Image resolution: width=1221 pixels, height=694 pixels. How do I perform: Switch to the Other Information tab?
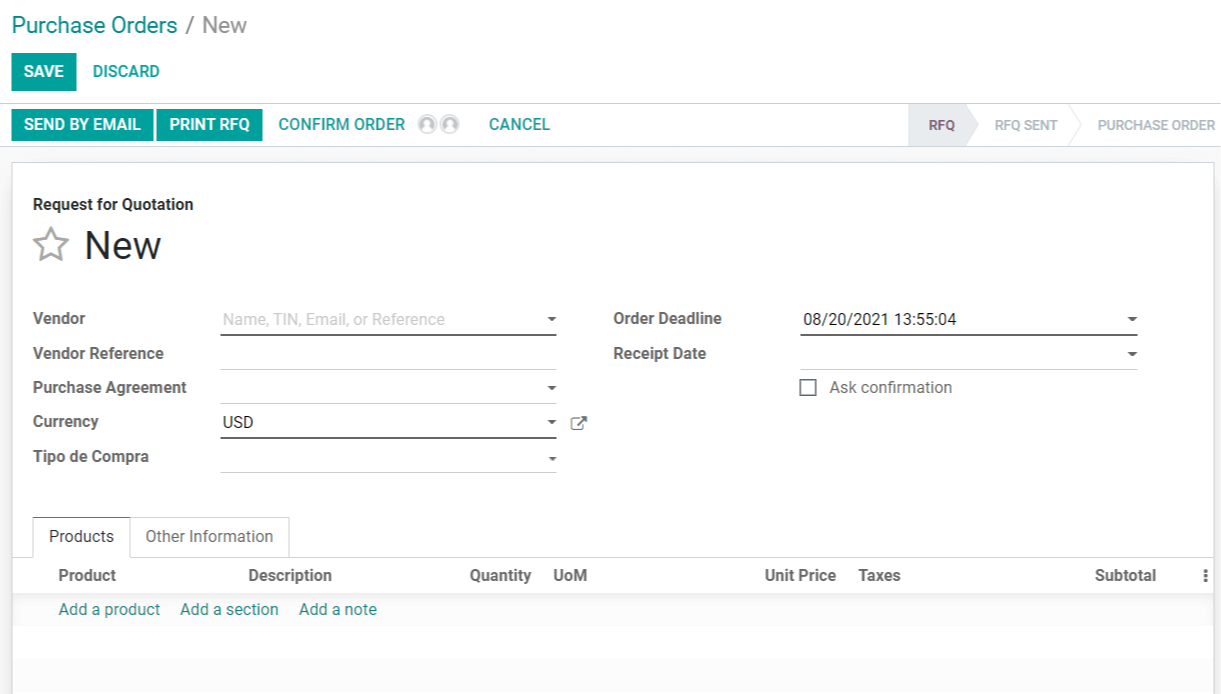pos(209,537)
